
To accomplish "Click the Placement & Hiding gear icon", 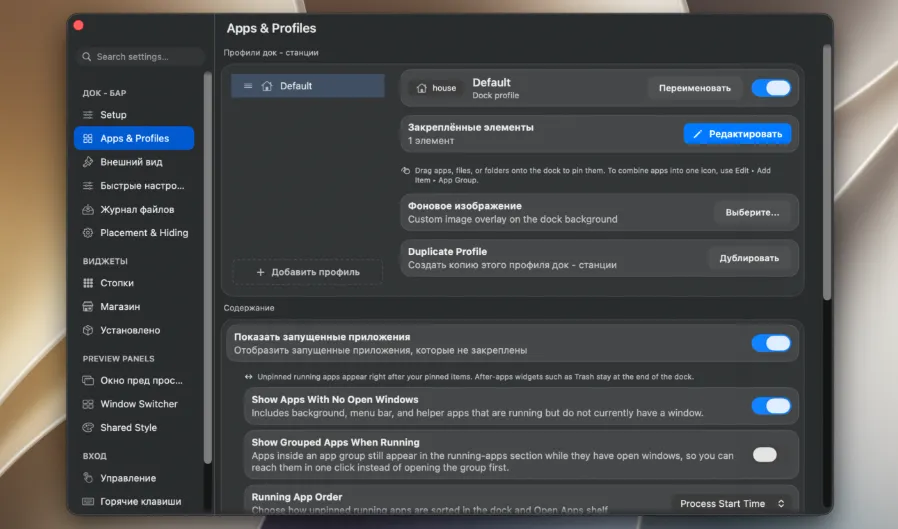I will point(88,232).
